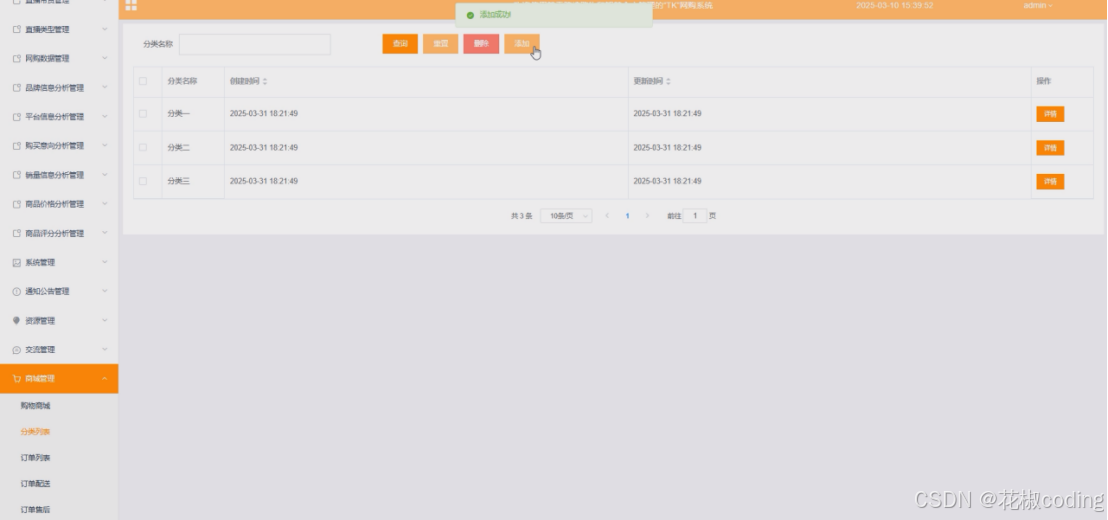Click the icon beside 直播类型管理
The image size is (1108, 520).
(17, 30)
